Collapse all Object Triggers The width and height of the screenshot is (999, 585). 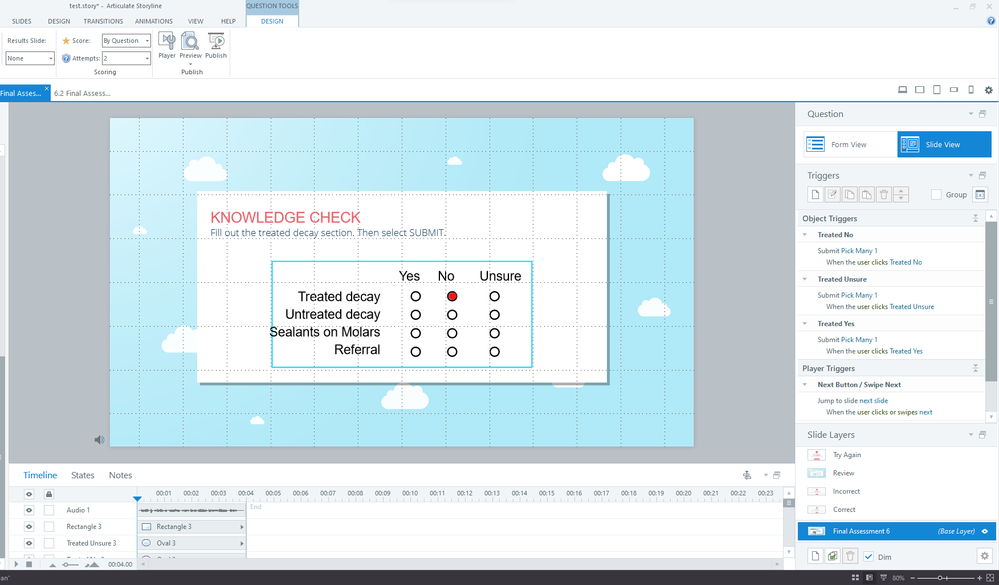tap(975, 219)
